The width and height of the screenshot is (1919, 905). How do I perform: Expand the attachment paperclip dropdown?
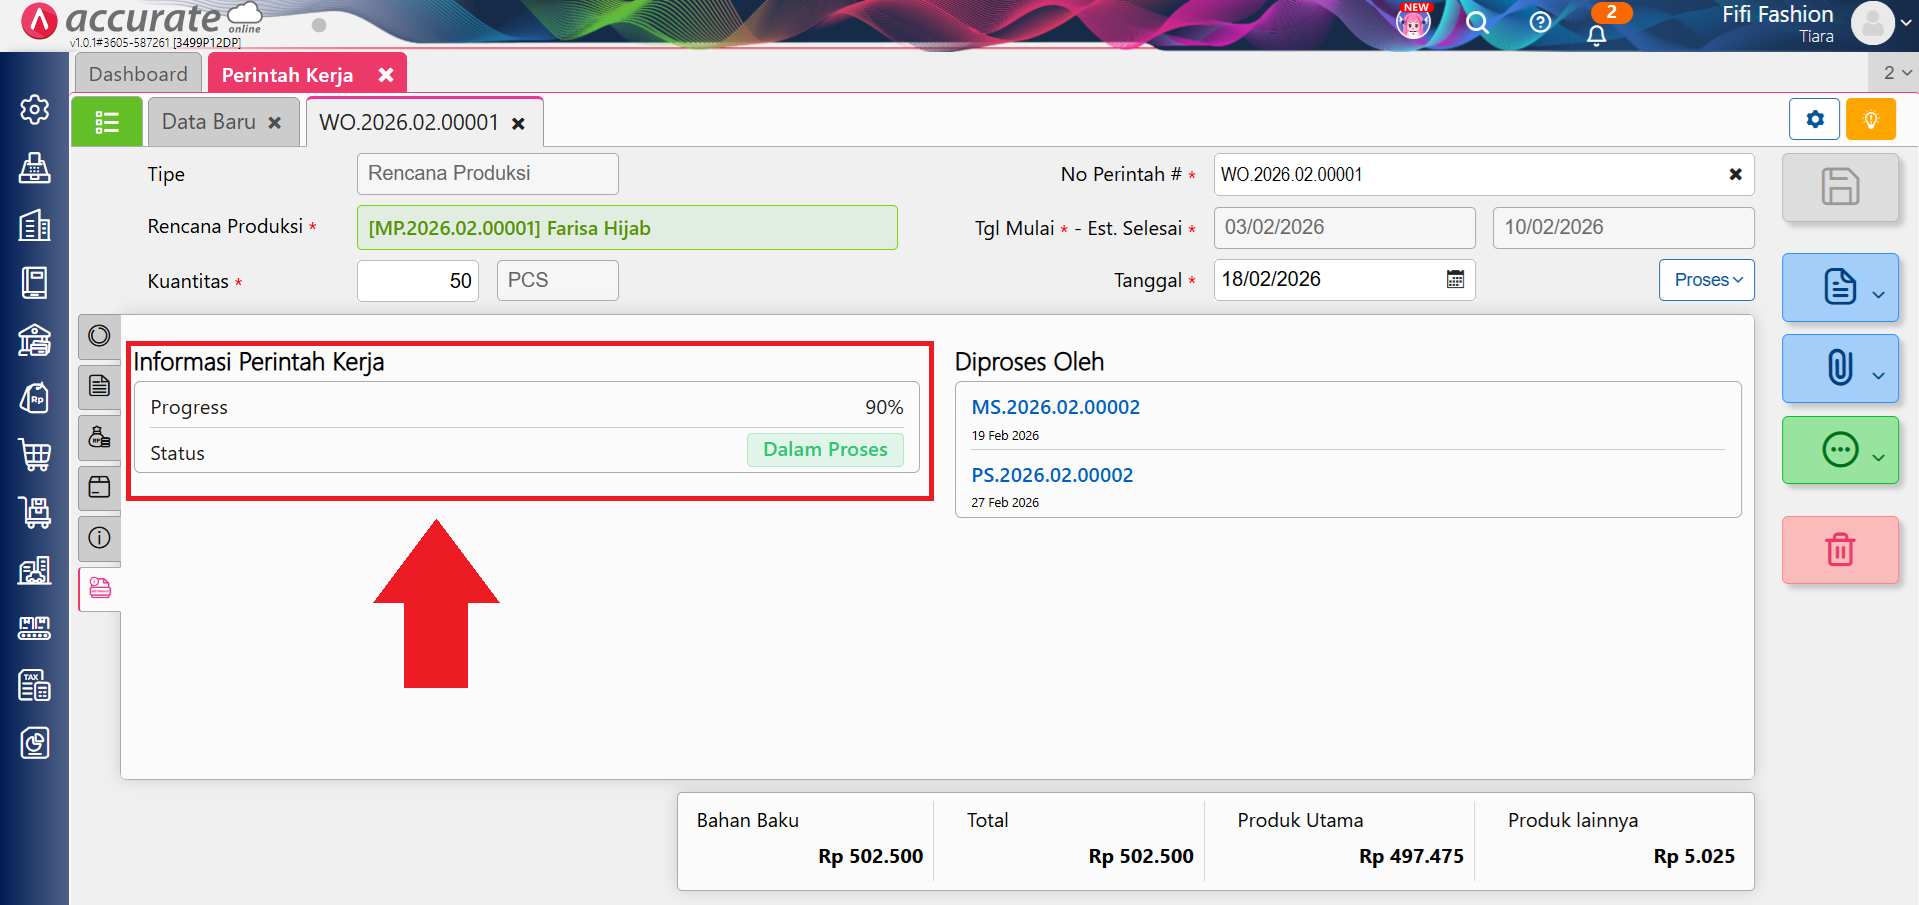(x=1840, y=368)
